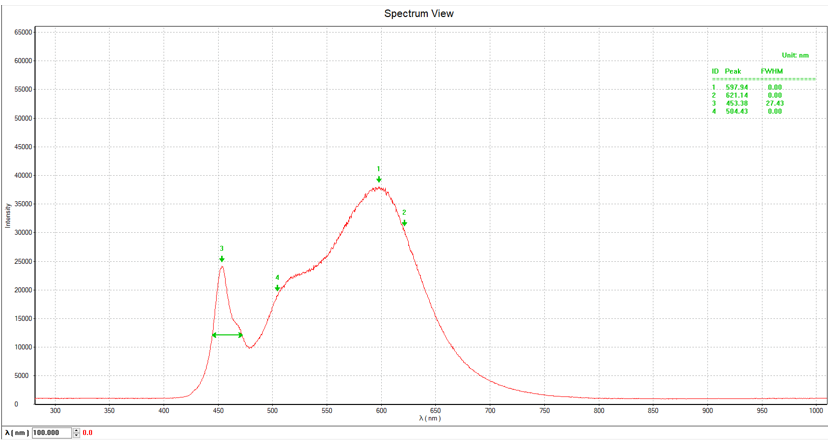Click the 40000 y-axis tick label

[23, 175]
